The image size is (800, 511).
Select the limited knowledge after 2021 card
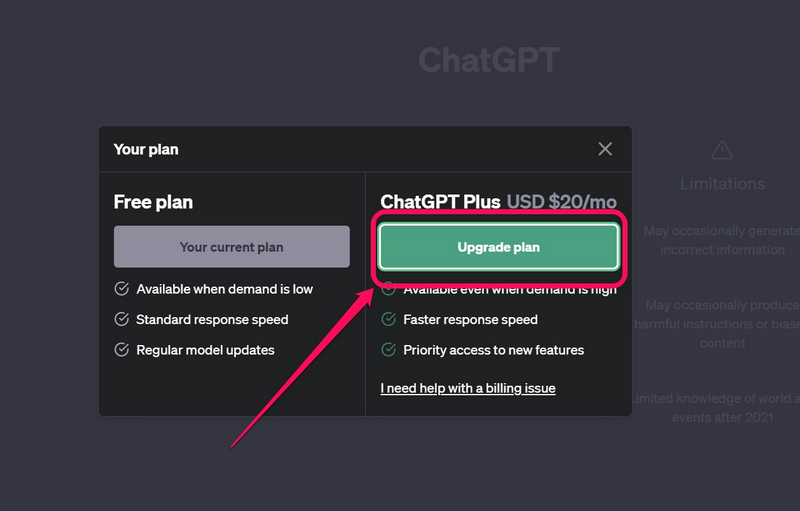720,407
